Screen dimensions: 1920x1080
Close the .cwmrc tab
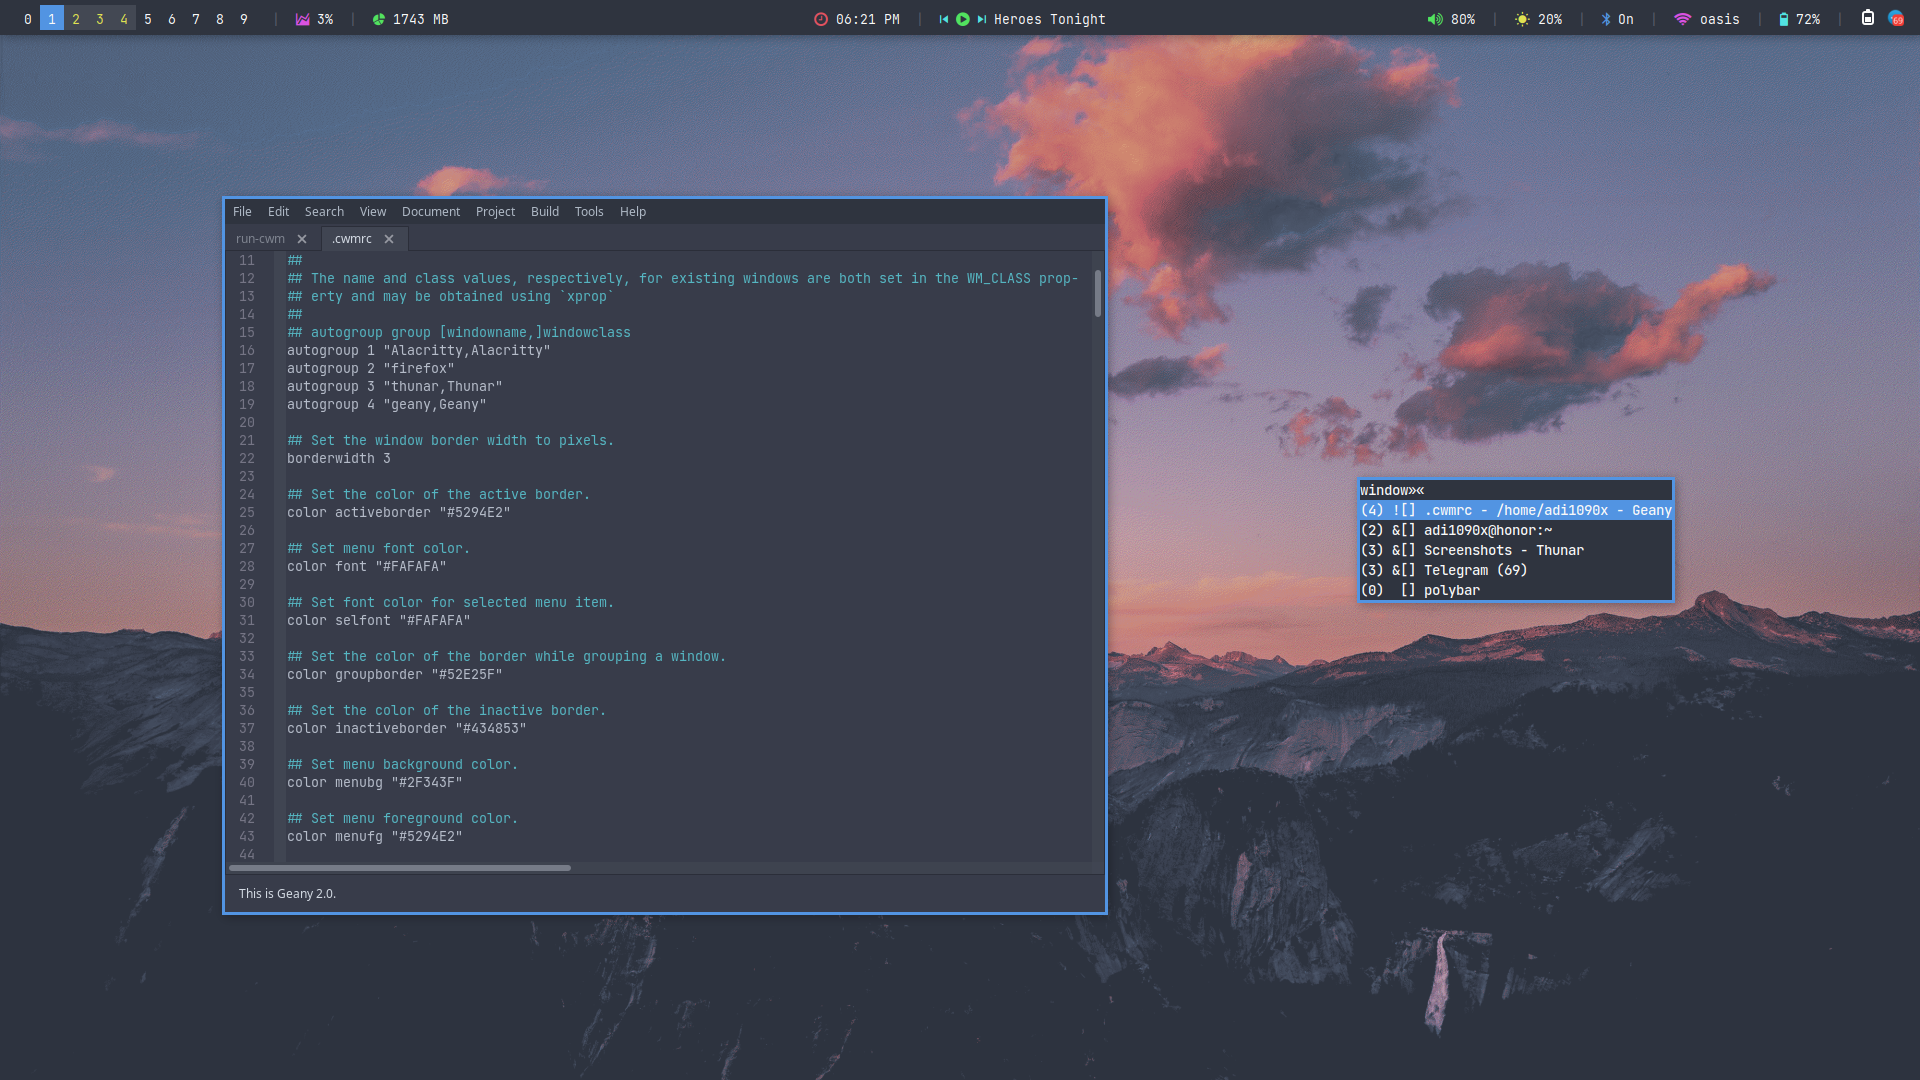click(x=389, y=239)
